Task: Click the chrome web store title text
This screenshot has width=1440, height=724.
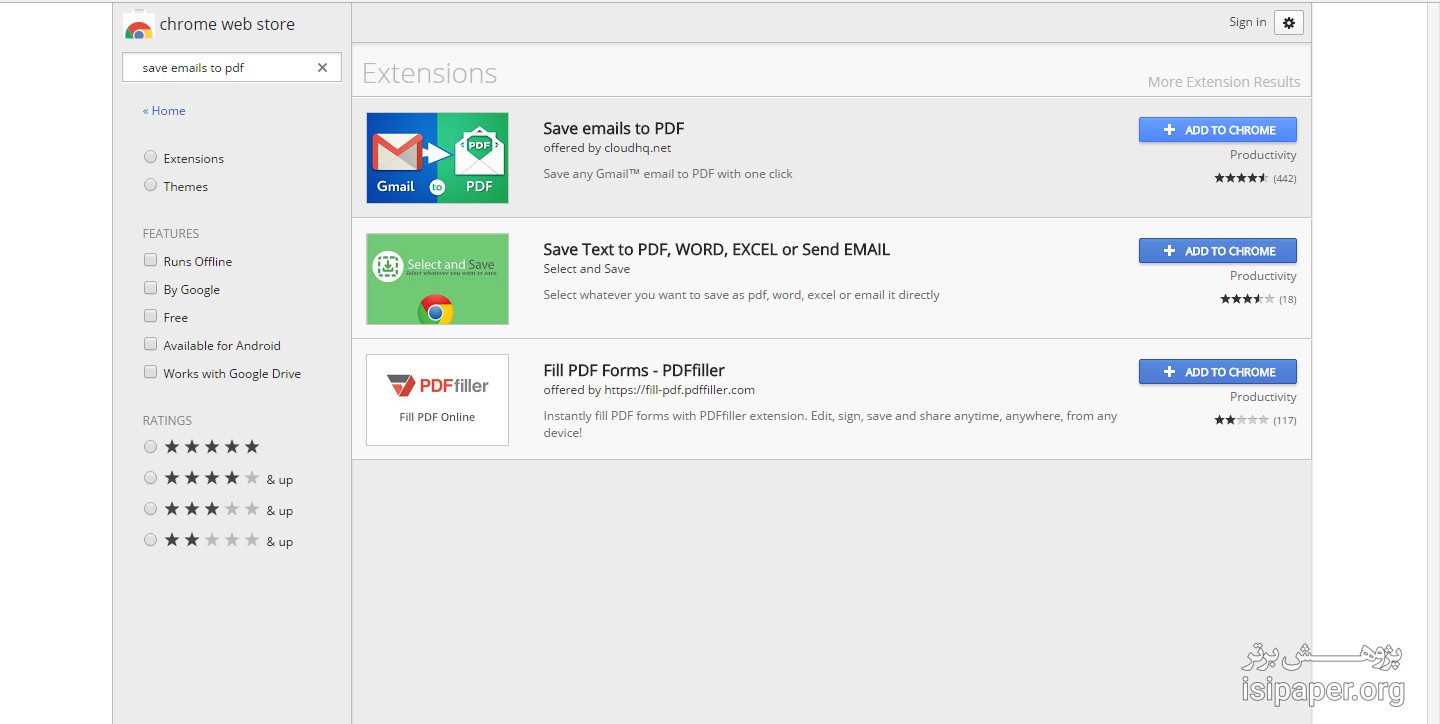Action: pos(227,24)
